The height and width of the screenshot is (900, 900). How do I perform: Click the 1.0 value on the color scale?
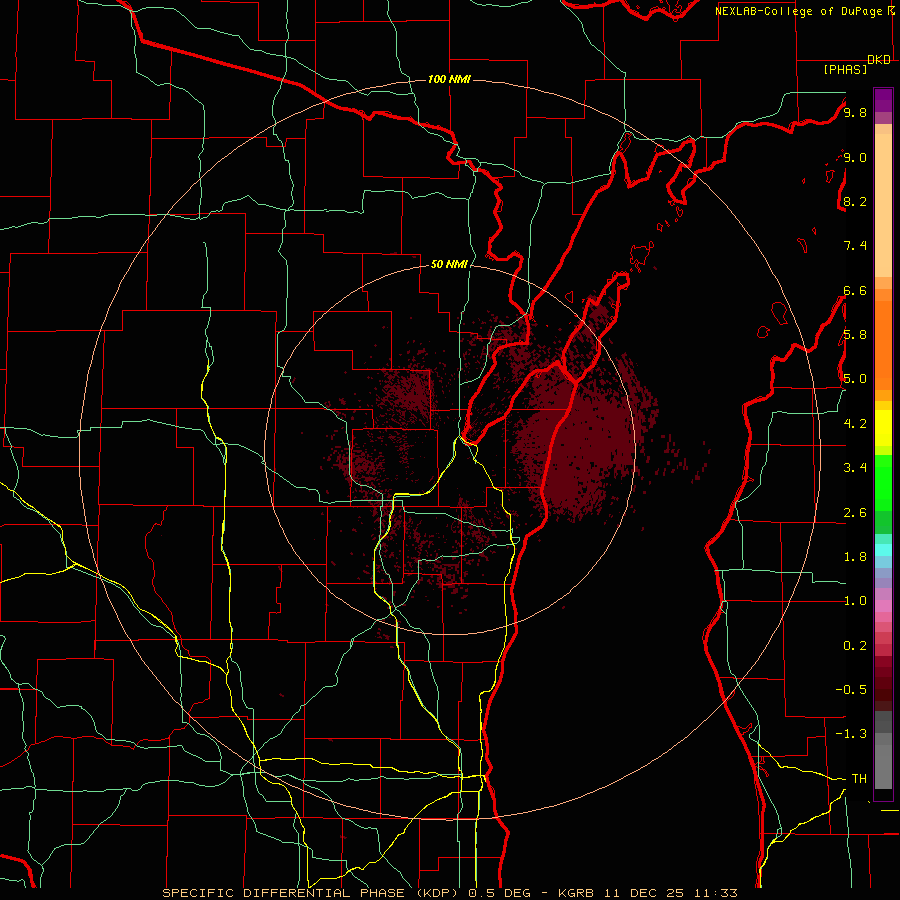[x=855, y=601]
